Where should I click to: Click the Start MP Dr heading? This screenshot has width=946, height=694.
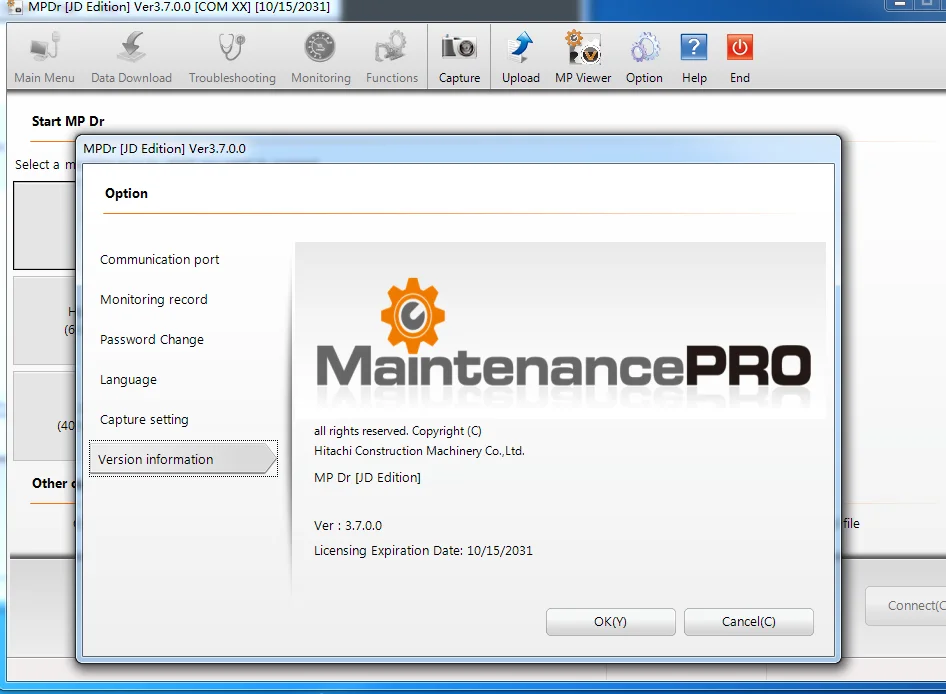coord(68,121)
